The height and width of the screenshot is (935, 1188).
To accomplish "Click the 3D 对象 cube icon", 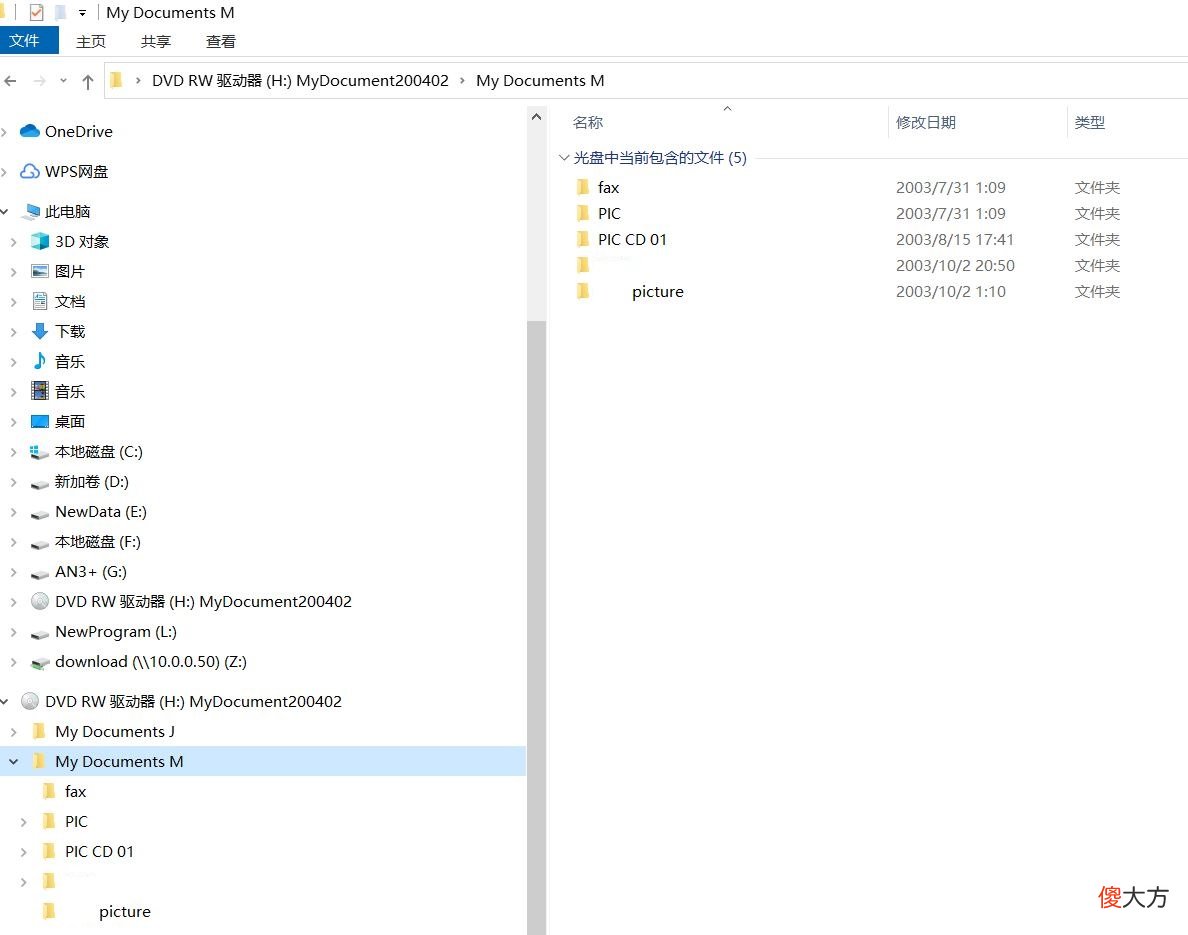I will (x=40, y=241).
